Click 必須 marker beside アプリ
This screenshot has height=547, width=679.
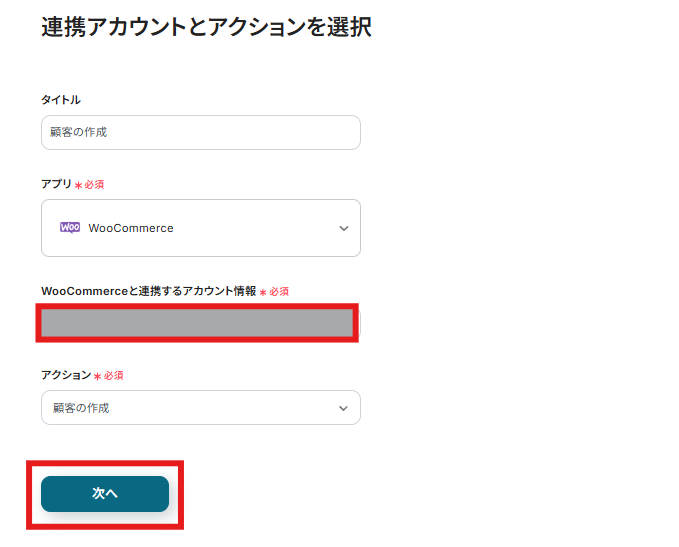(95, 185)
